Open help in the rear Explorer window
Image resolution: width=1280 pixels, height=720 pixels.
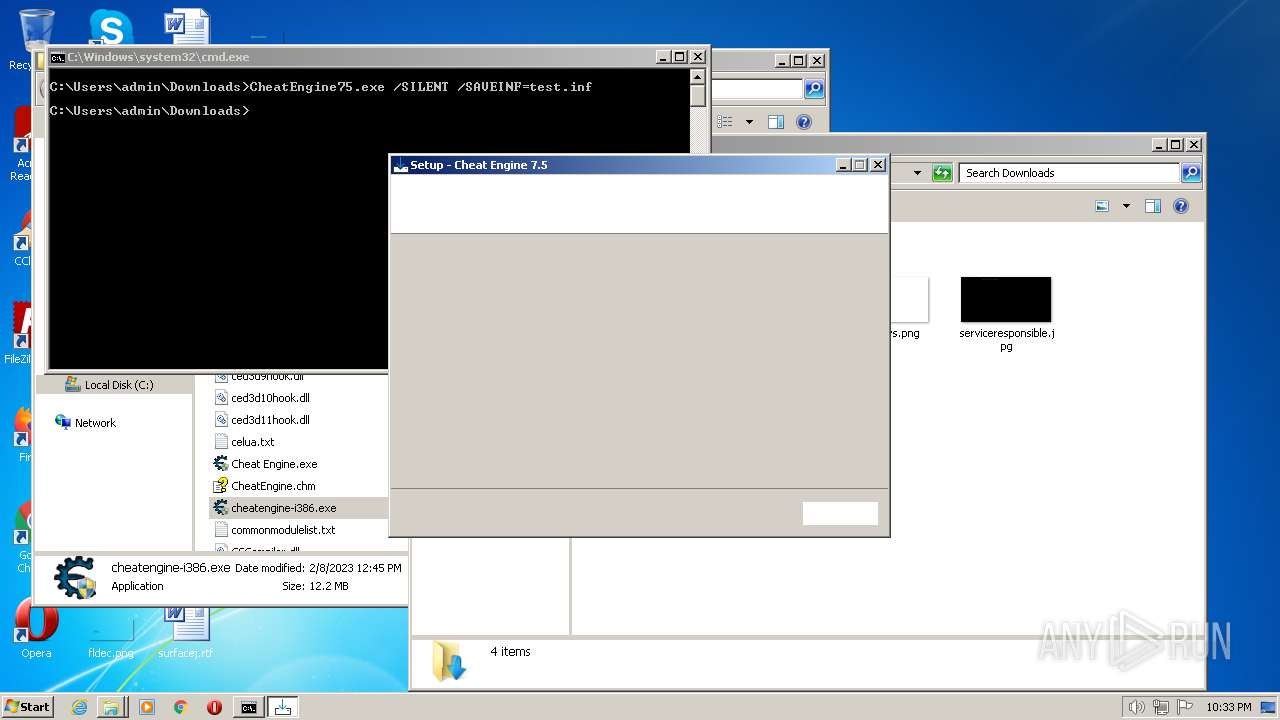coord(804,122)
